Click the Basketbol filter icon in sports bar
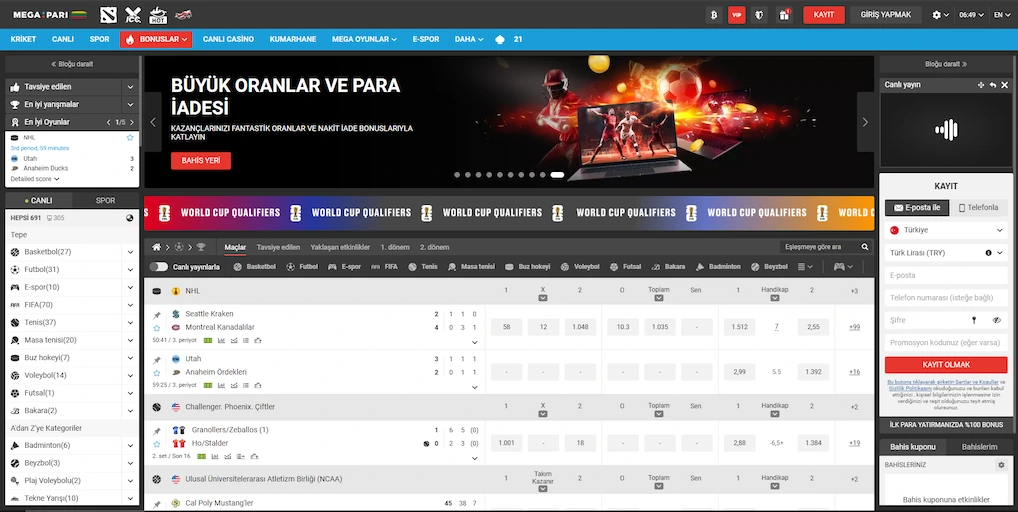The image size is (1018, 512). (x=238, y=267)
